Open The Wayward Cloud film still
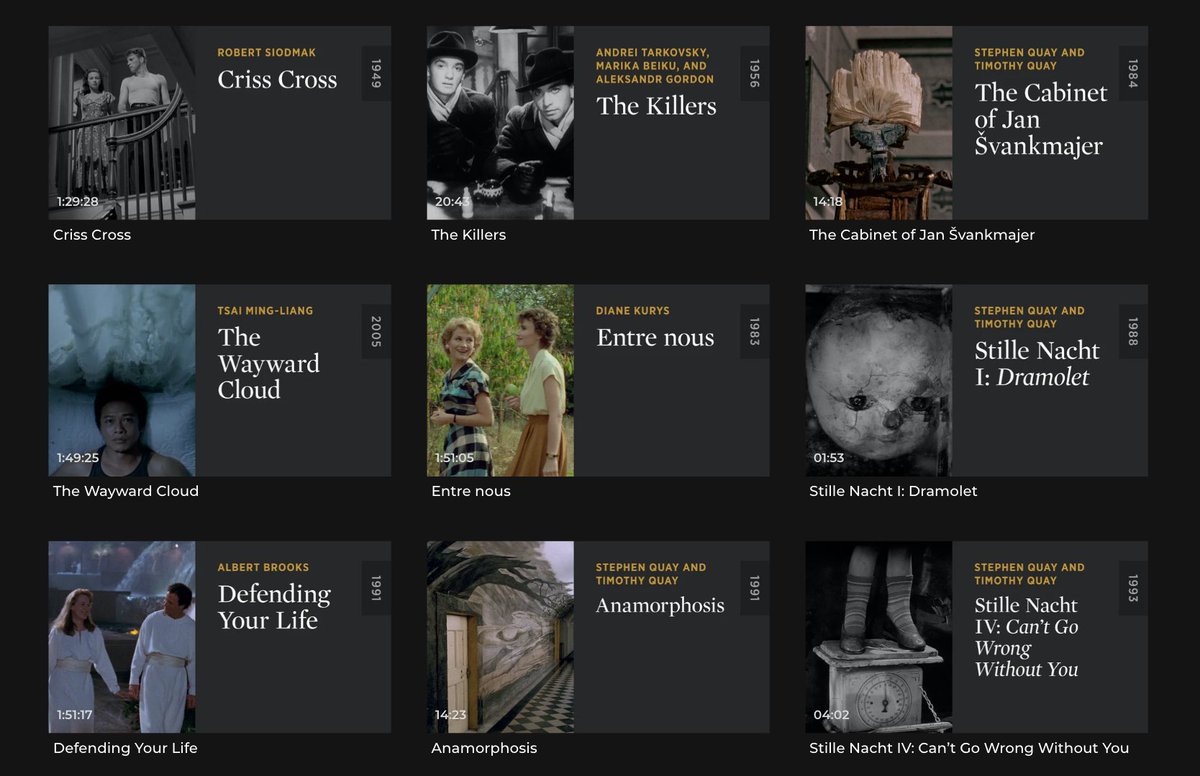The height and width of the screenshot is (776, 1200). click(122, 380)
